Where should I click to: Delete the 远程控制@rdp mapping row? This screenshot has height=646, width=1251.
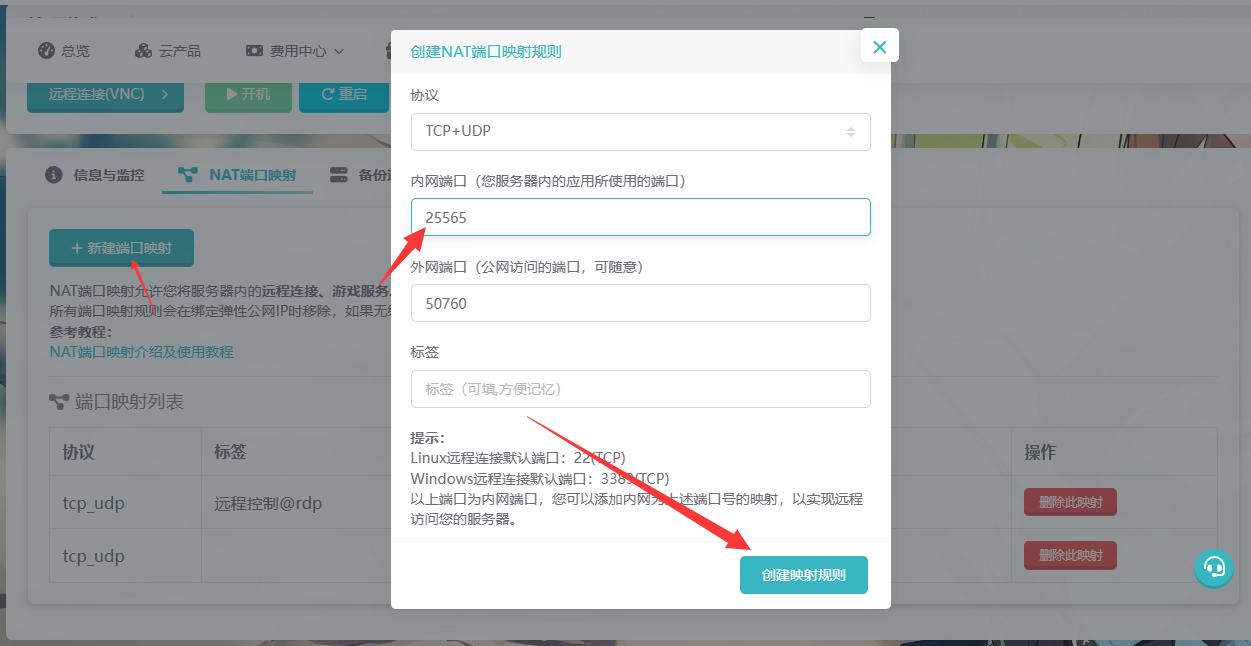click(1069, 502)
